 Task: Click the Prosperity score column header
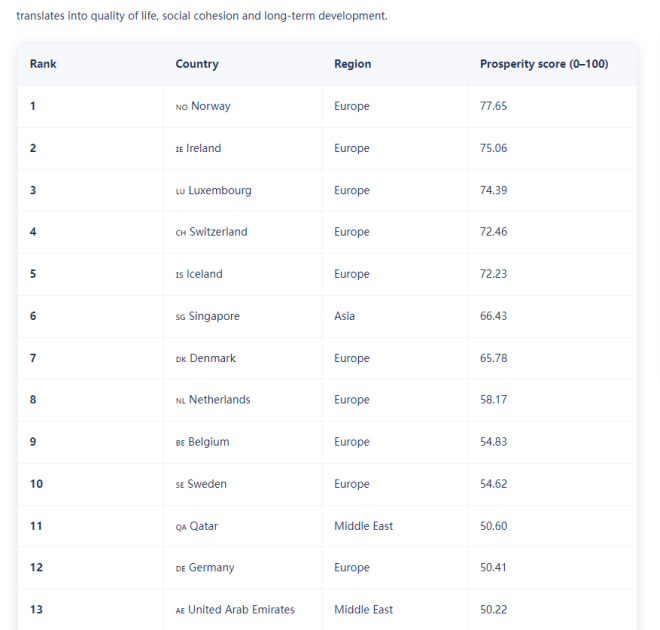pyautogui.click(x=544, y=64)
